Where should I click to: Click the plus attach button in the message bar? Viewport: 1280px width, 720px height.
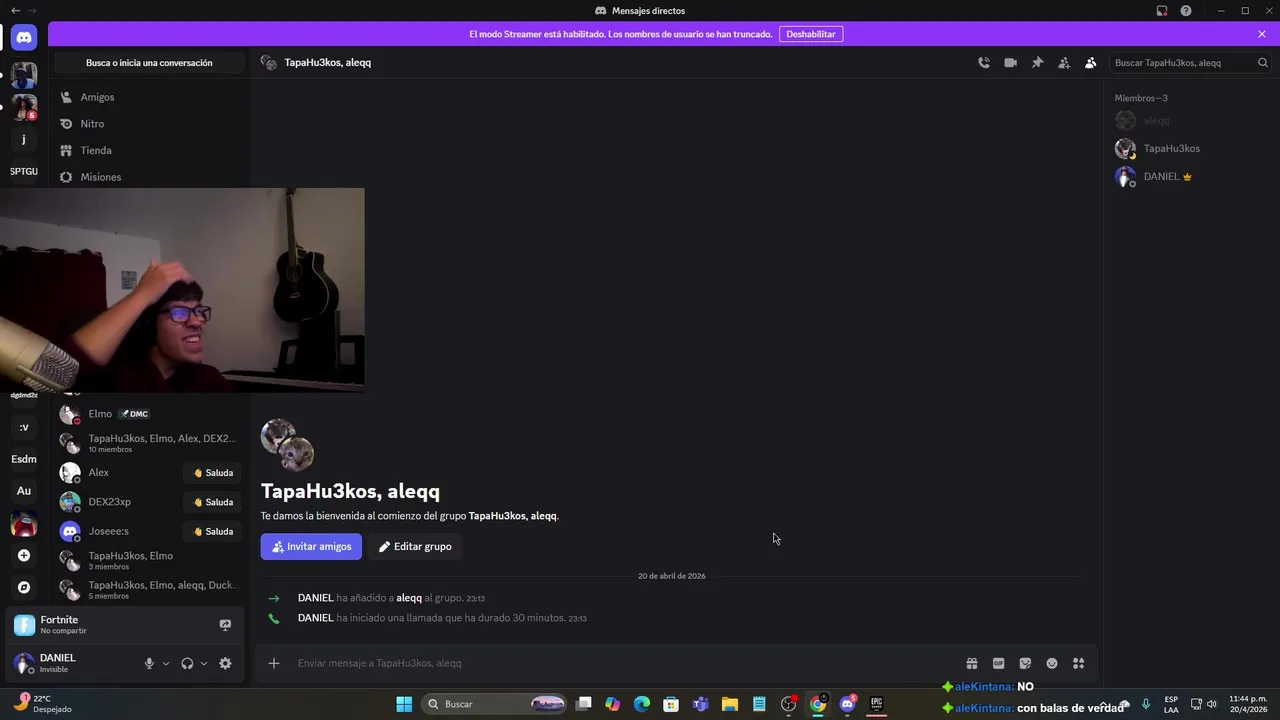(x=273, y=663)
